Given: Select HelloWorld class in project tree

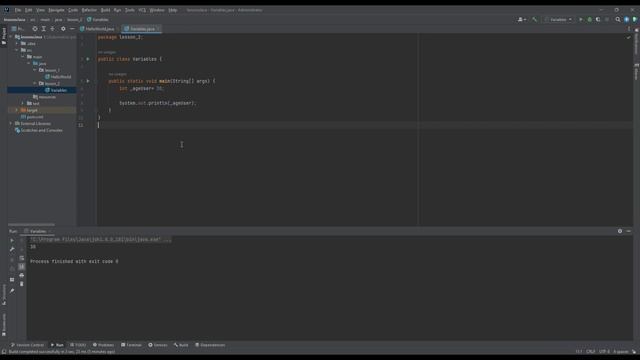Looking at the screenshot, I should coord(58,77).
